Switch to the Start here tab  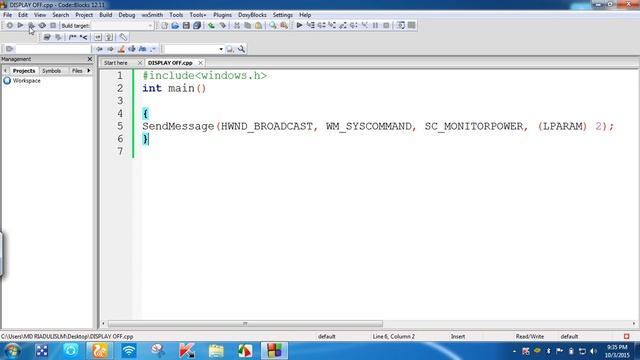pyautogui.click(x=116, y=63)
